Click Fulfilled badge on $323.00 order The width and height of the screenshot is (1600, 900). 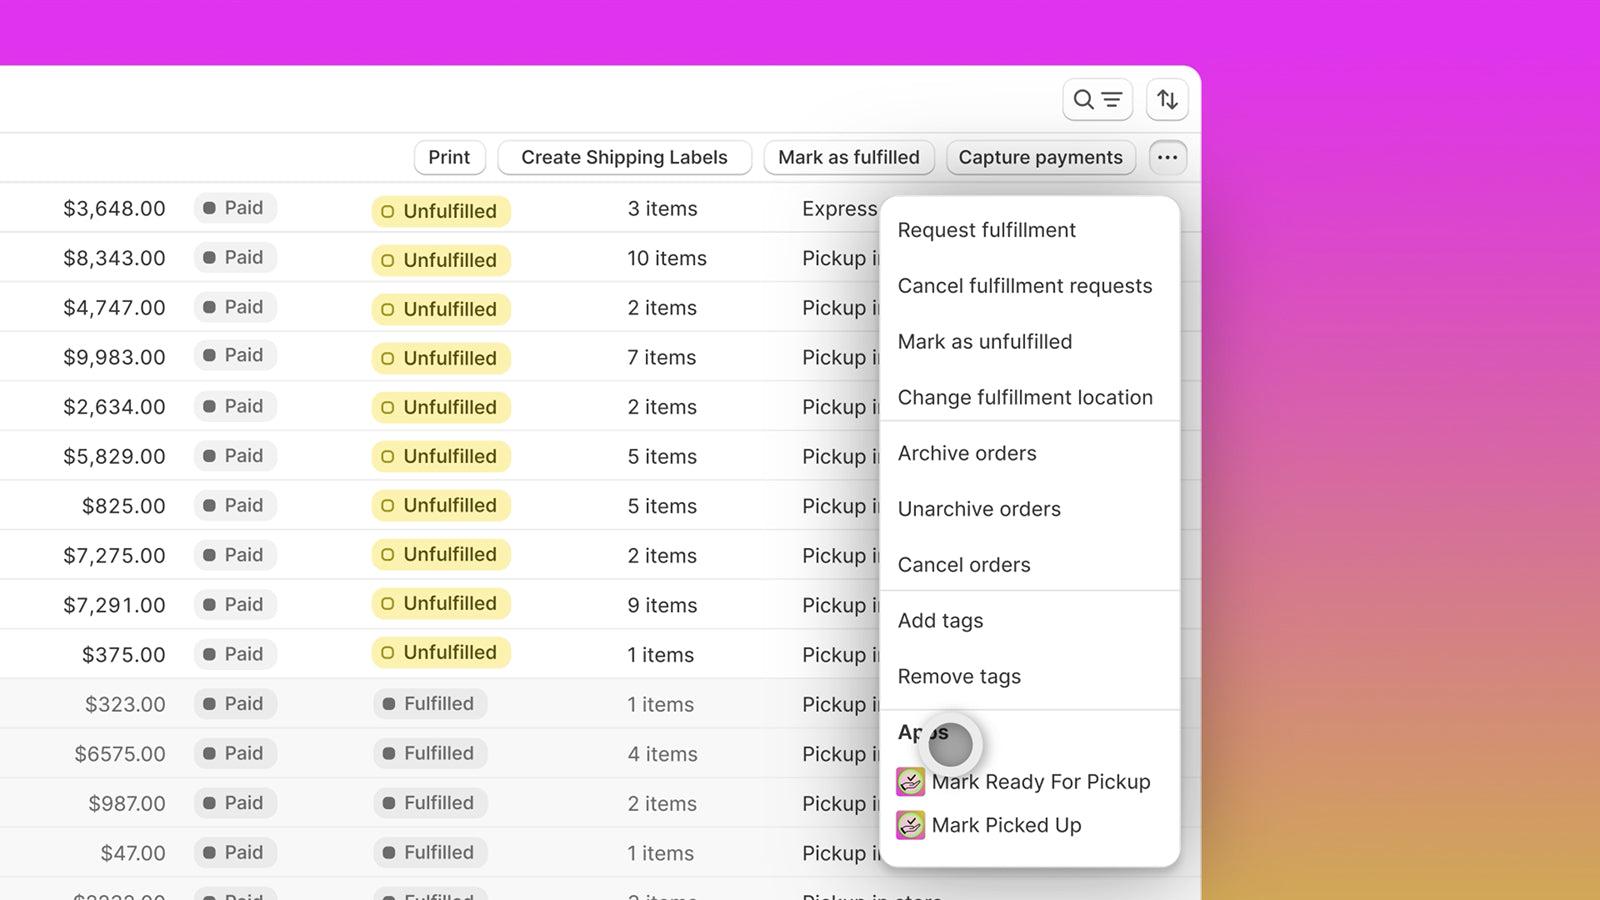click(430, 704)
